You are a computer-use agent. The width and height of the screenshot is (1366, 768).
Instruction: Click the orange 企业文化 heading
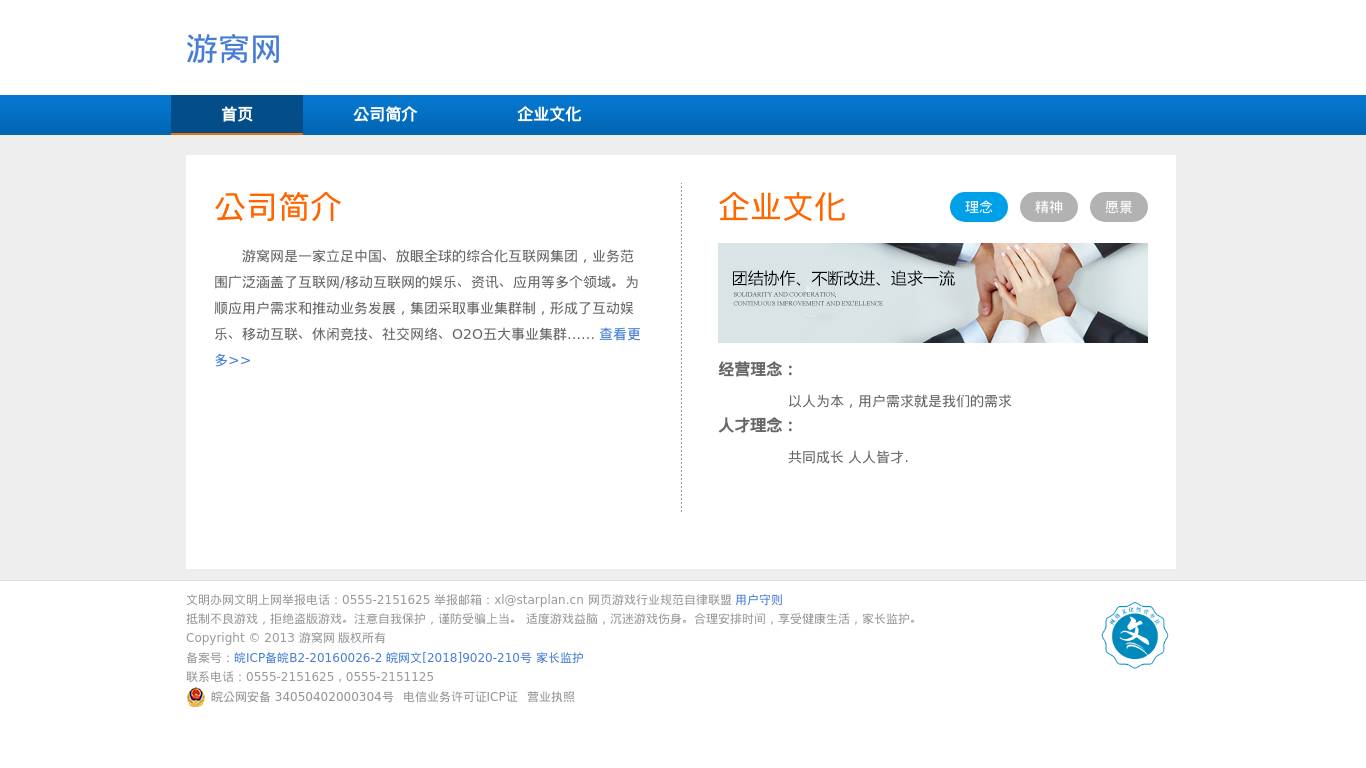[x=782, y=208]
